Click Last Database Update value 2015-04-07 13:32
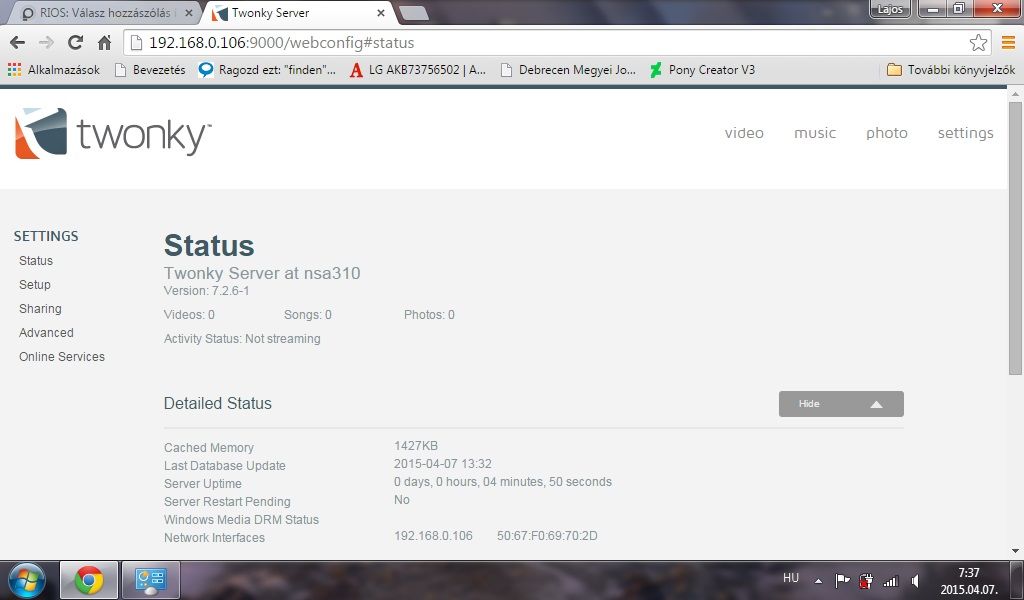The width and height of the screenshot is (1024, 600). click(x=443, y=464)
